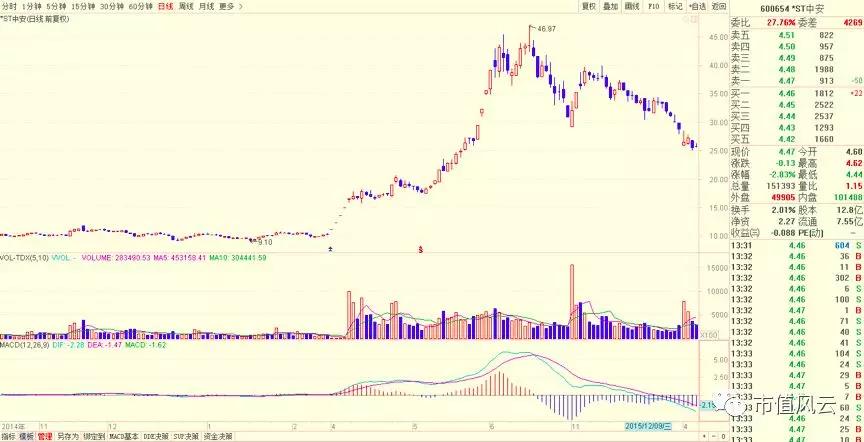Screen dimensions: 864x442
Task: Click the 卖三 ask row at 4.49
Action: coord(796,58)
